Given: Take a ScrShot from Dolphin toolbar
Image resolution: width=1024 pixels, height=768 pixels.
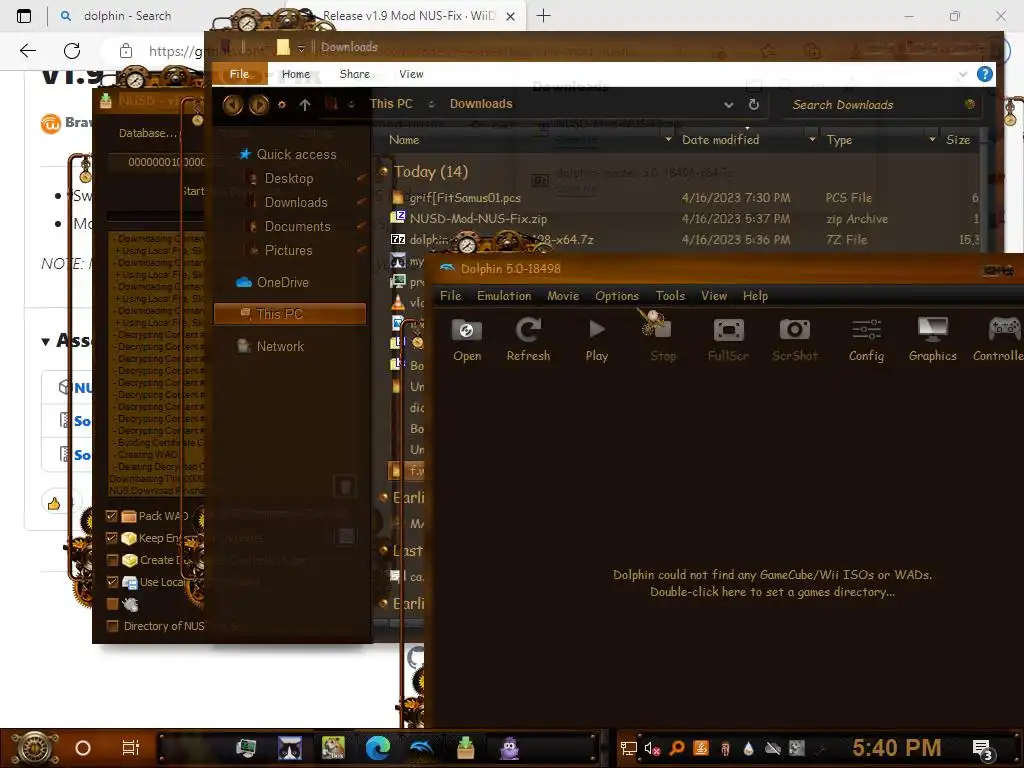Looking at the screenshot, I should pyautogui.click(x=795, y=340).
